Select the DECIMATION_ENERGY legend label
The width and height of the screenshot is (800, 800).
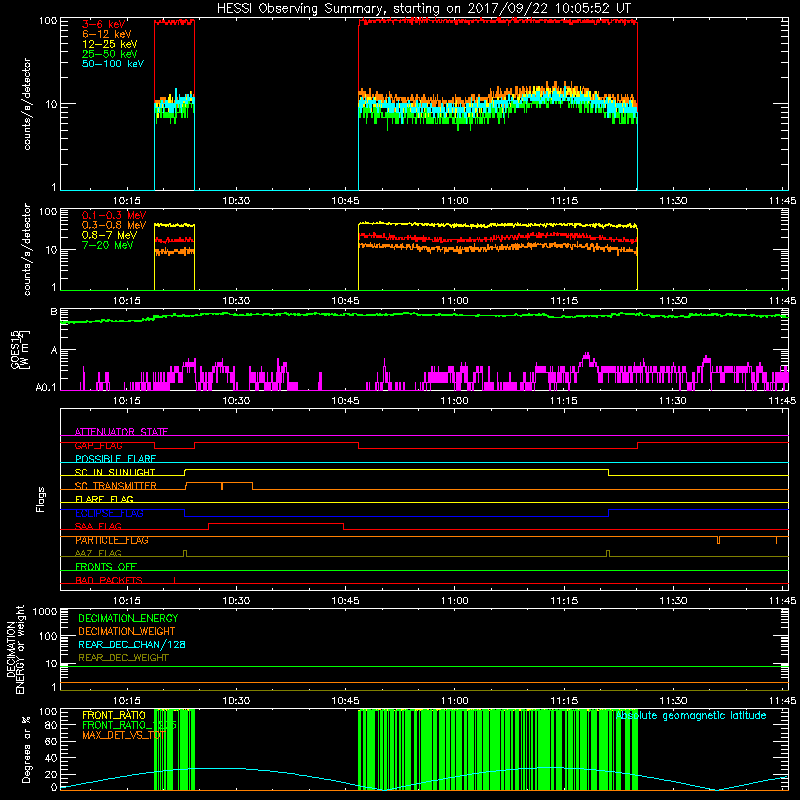tap(128, 618)
